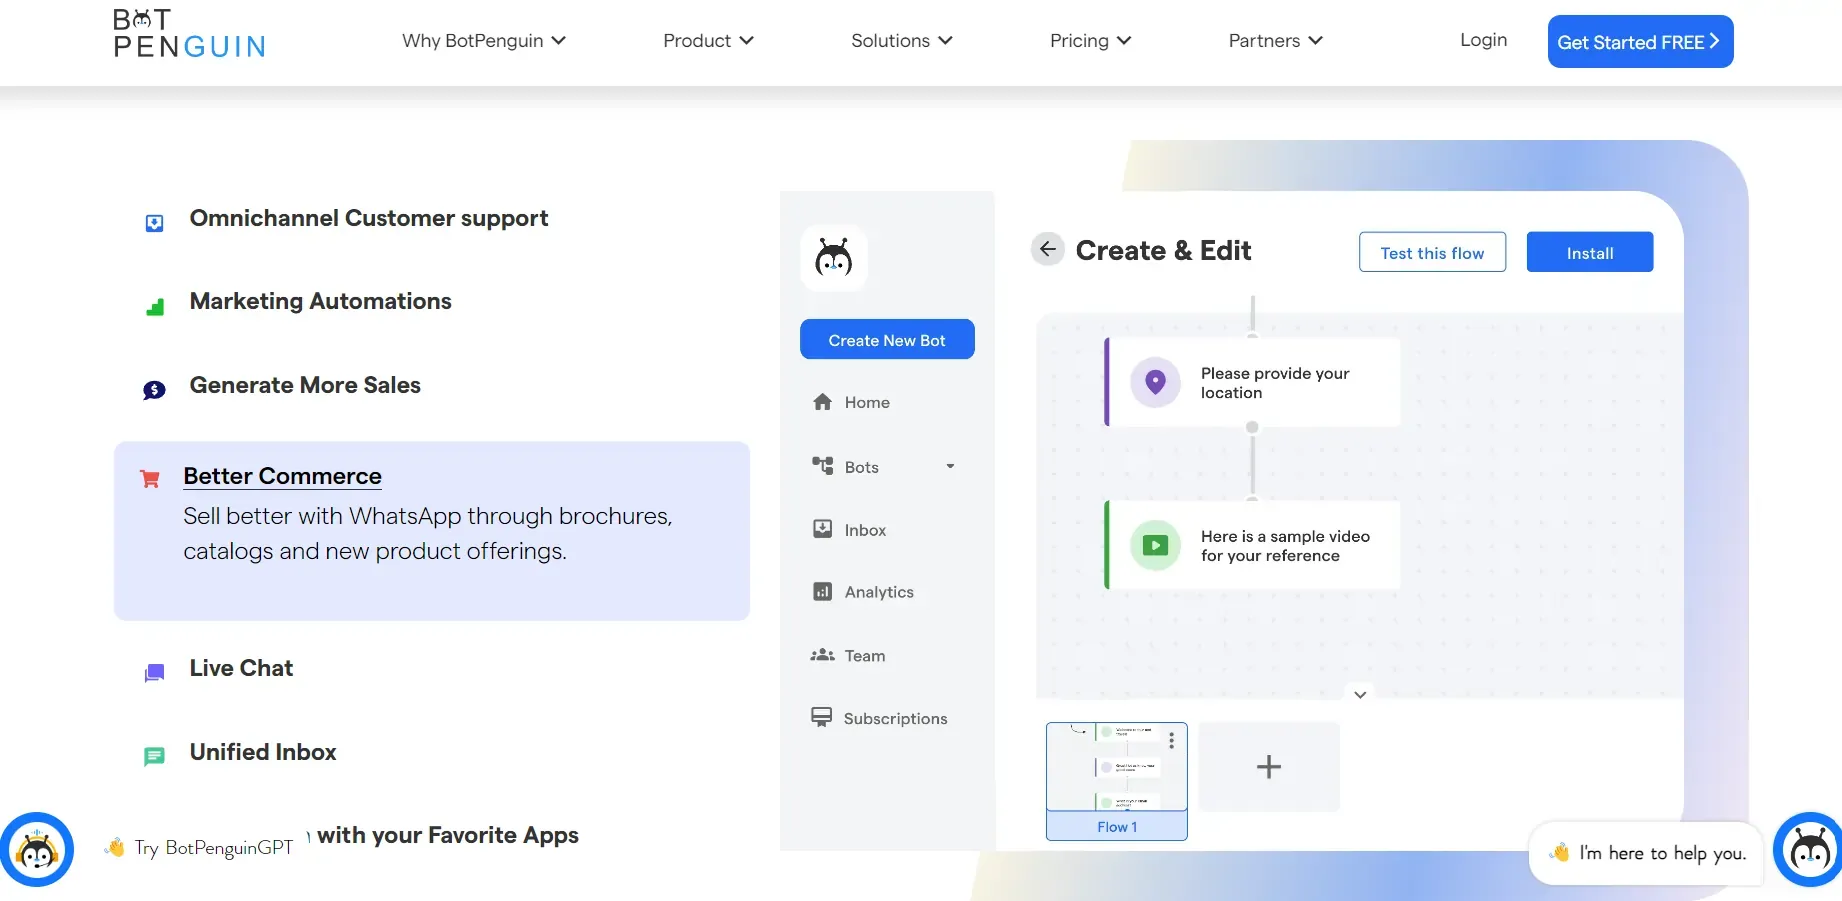Screen dimensions: 1842x901
Task: Click the Test this flow button
Action: pyautogui.click(x=1432, y=252)
